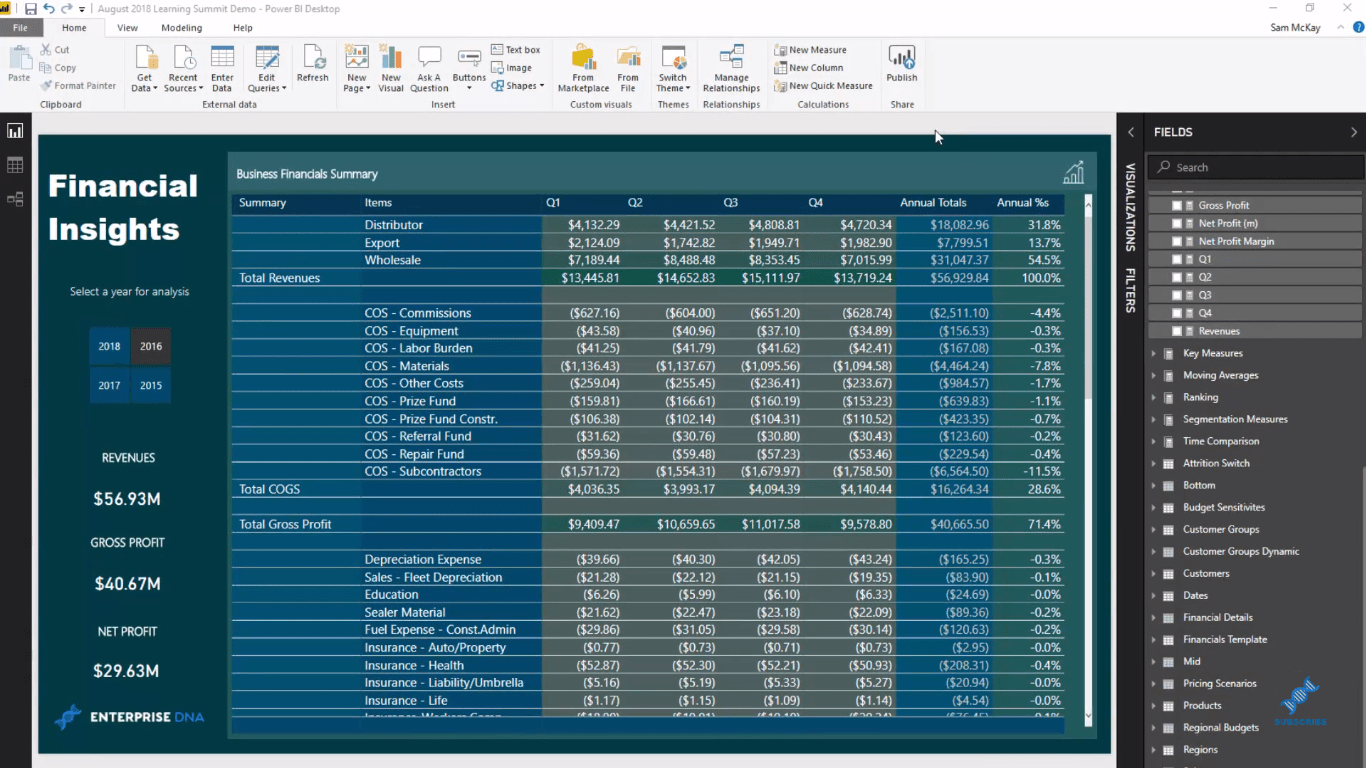Select the View ribbon tab
1366x768 pixels.
tap(127, 28)
